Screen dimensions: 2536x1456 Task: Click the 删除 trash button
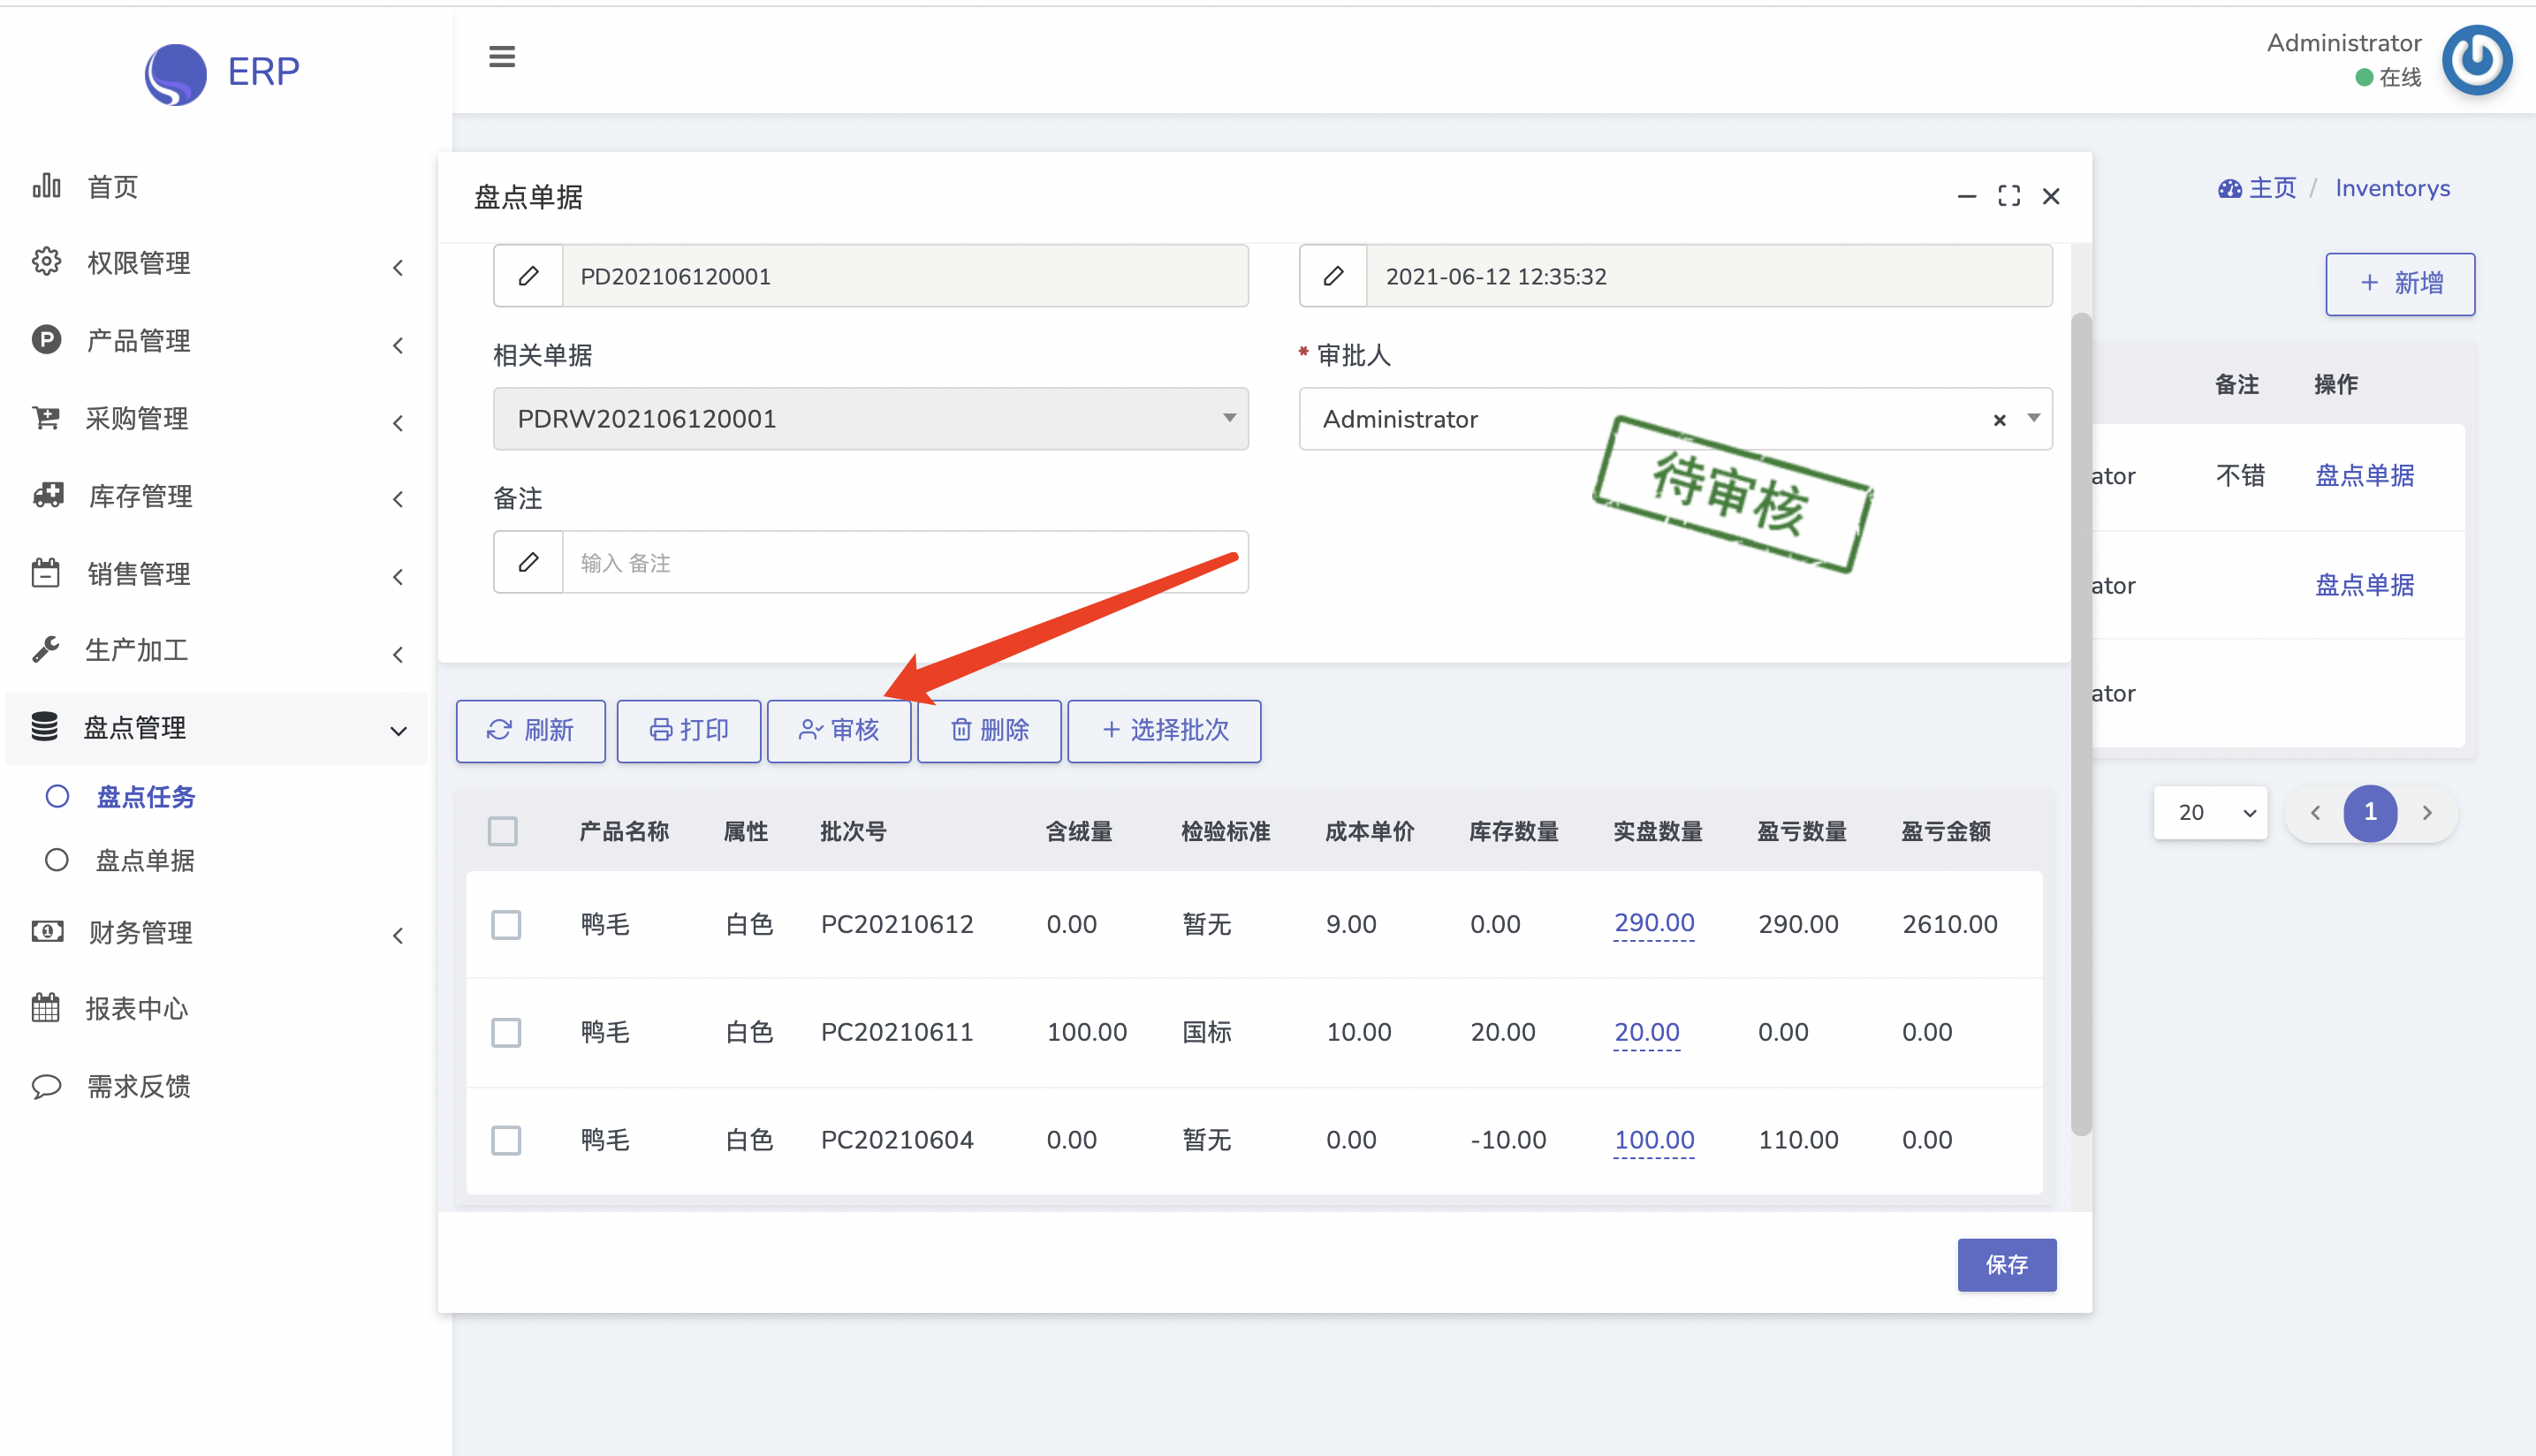[x=988, y=730]
